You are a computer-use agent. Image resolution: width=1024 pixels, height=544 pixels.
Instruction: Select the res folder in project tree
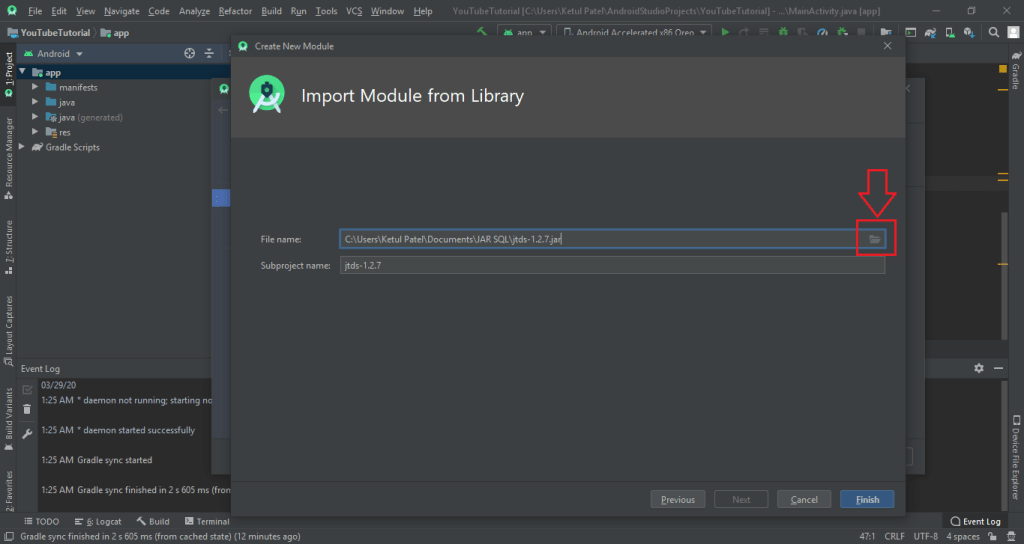coord(64,132)
